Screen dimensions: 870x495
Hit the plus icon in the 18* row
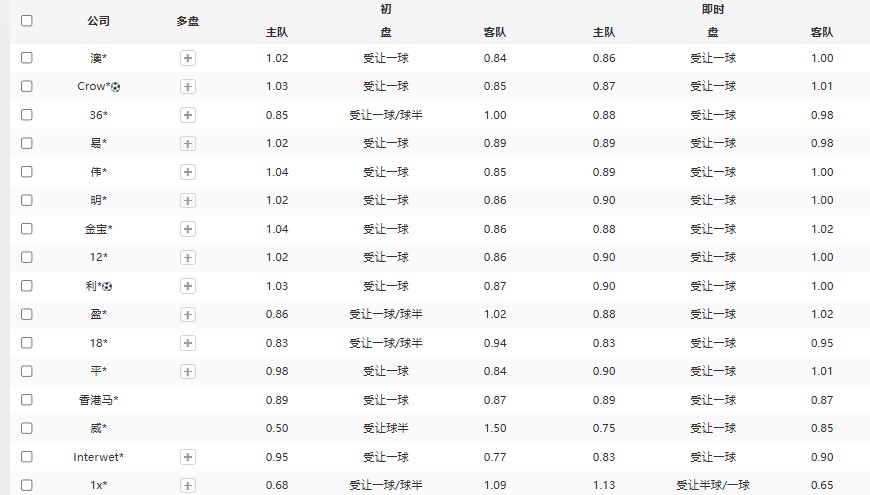pos(187,343)
